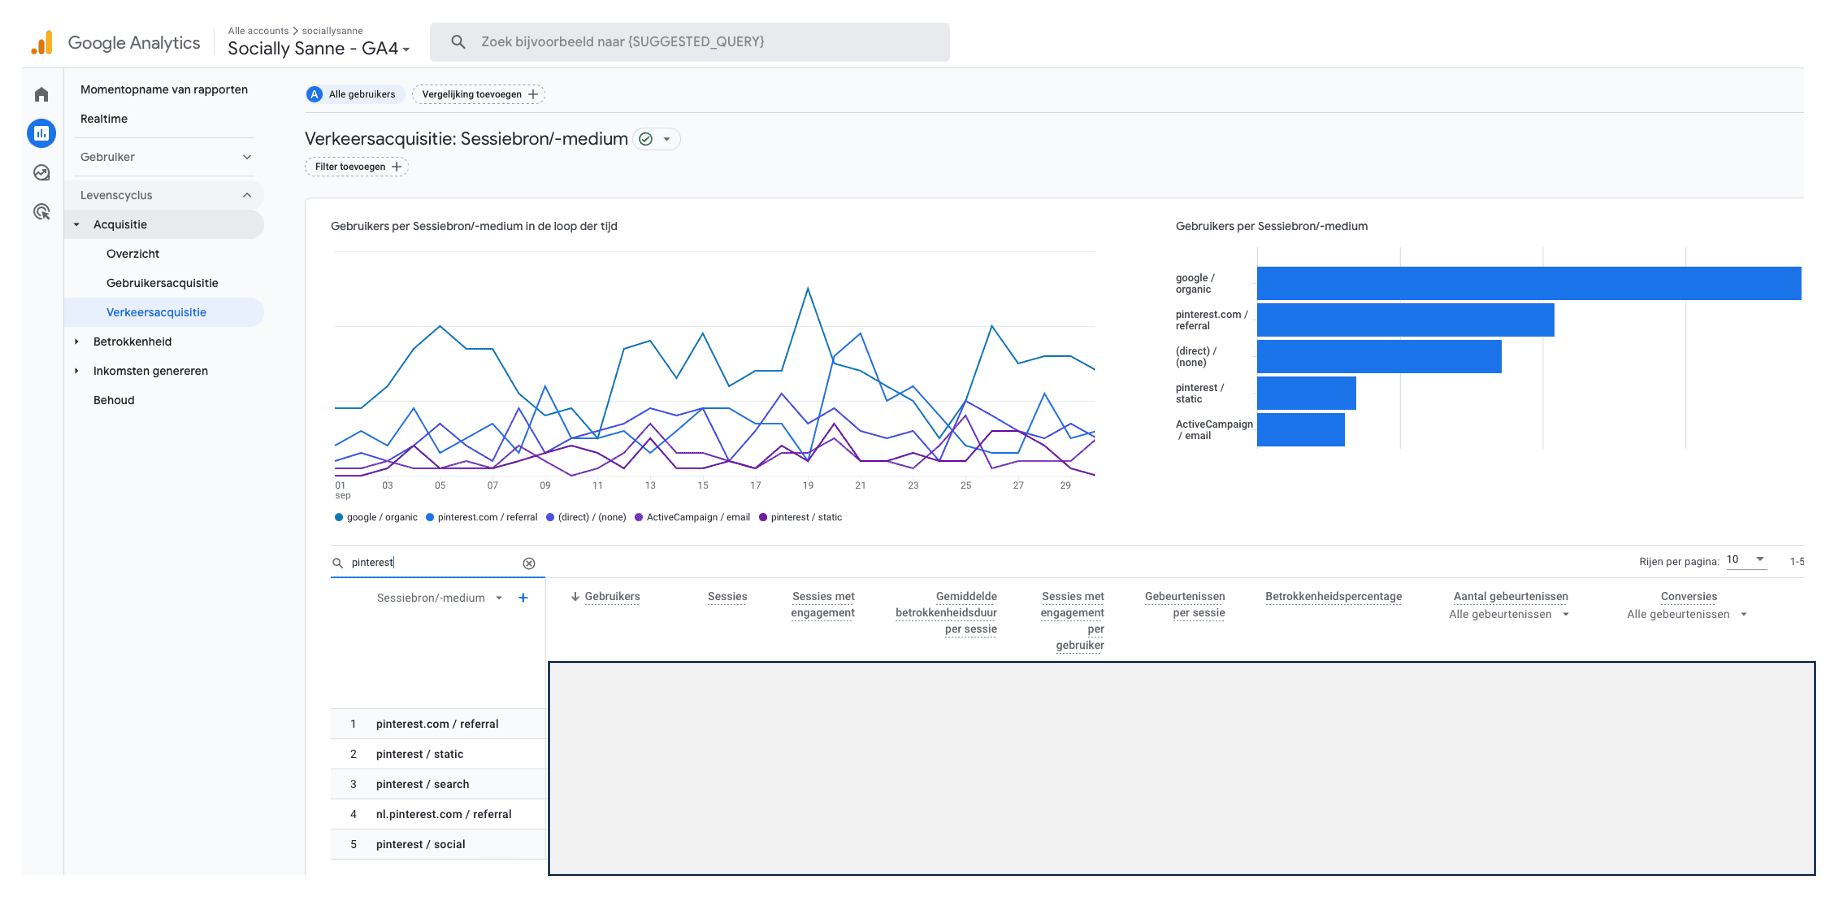This screenshot has height=900, width=1845.
Task: Open Overzicht under Acquisitie
Action: pos(133,254)
